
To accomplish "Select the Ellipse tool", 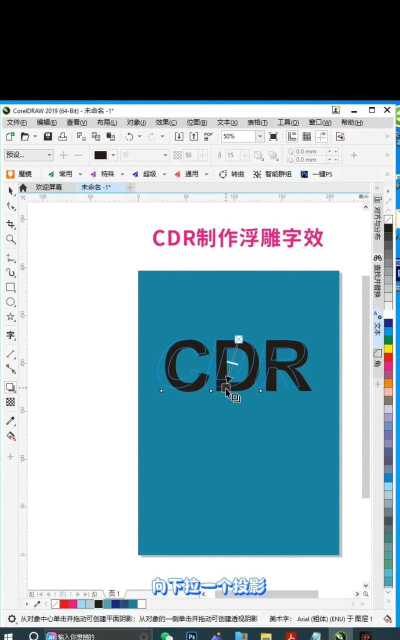I will tap(11, 302).
